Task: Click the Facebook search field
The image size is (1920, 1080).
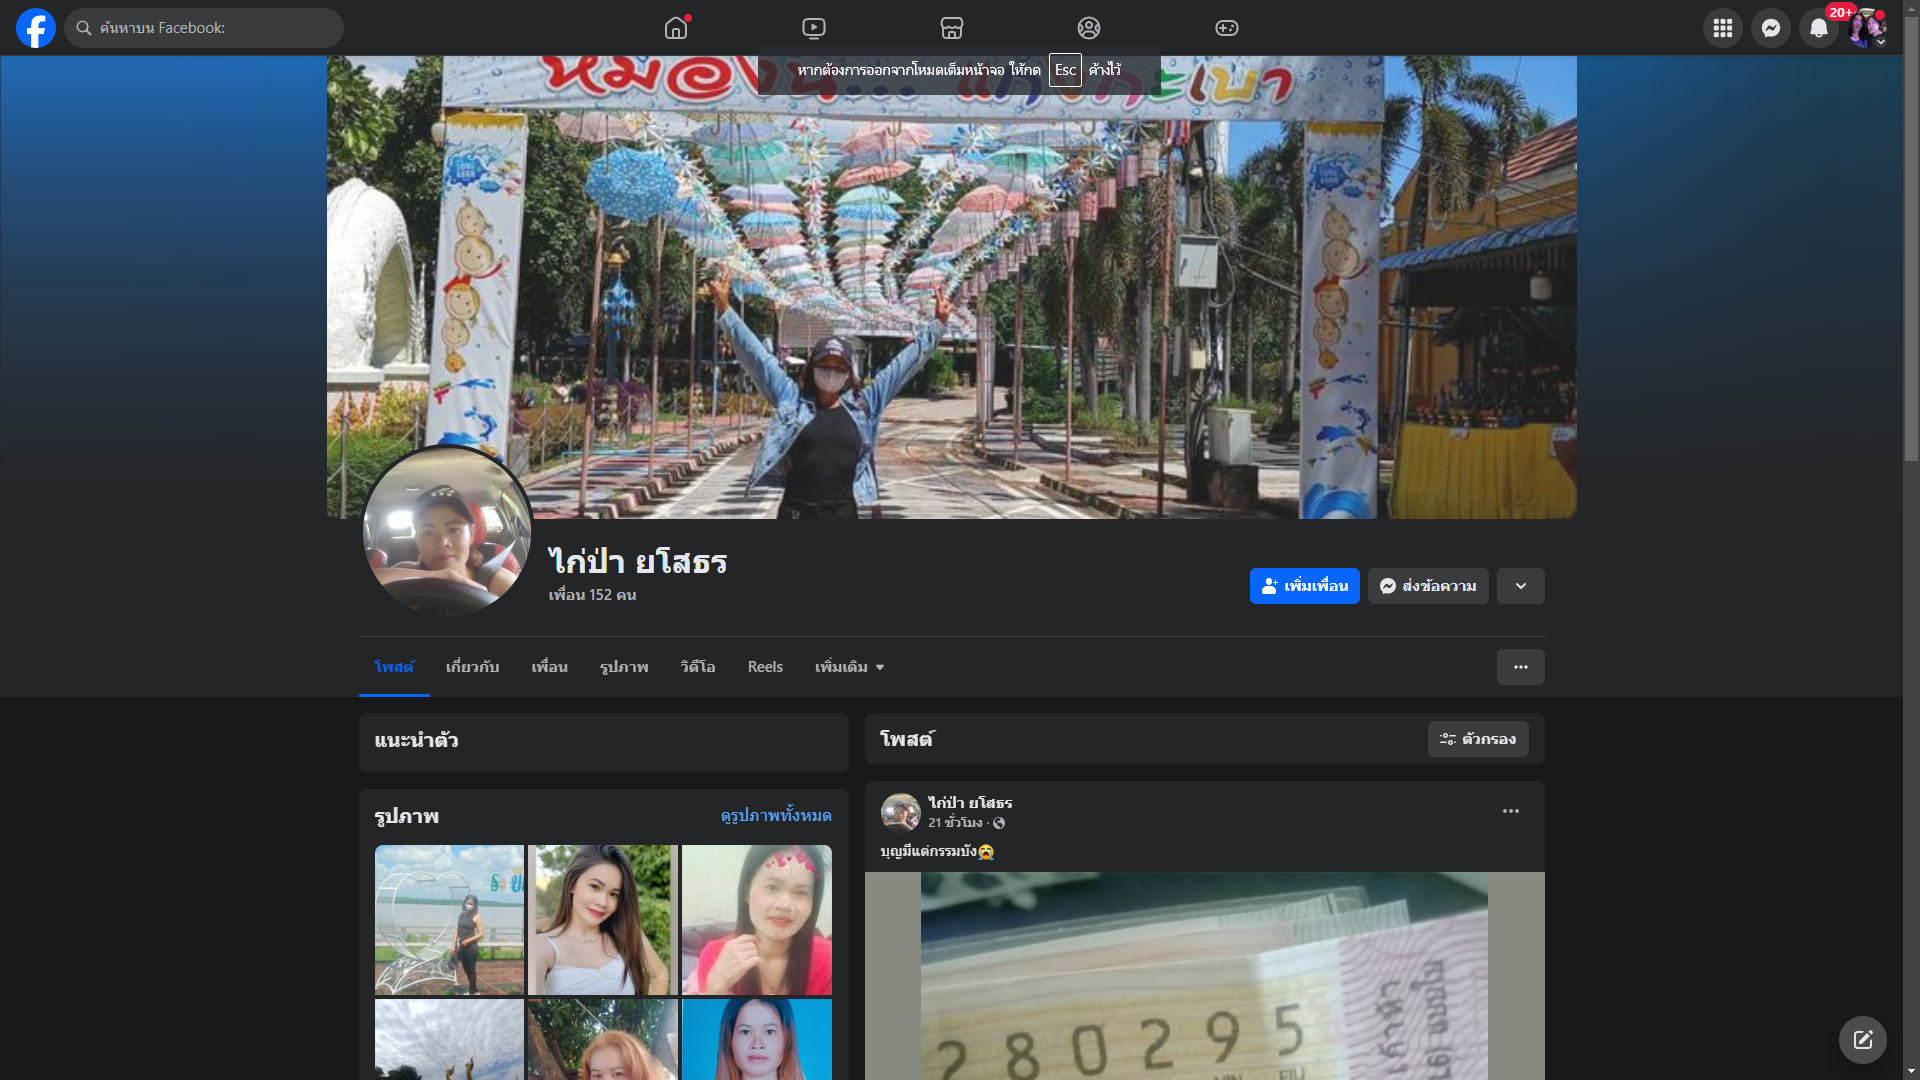Action: pos(205,28)
